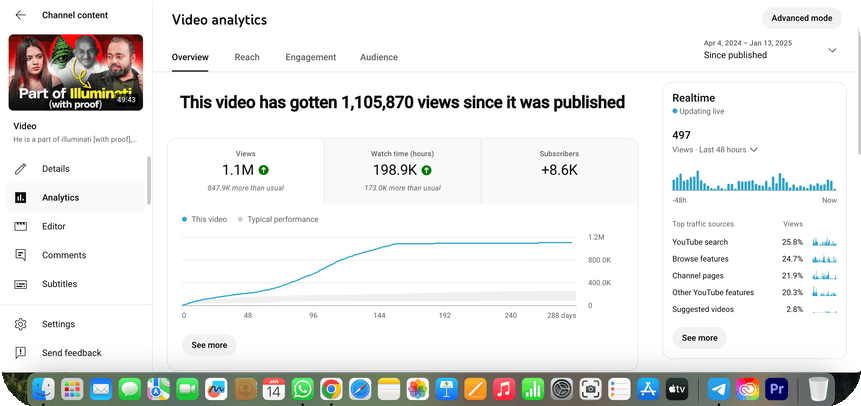
Task: Switch to the Engagement tab
Action: pos(310,57)
